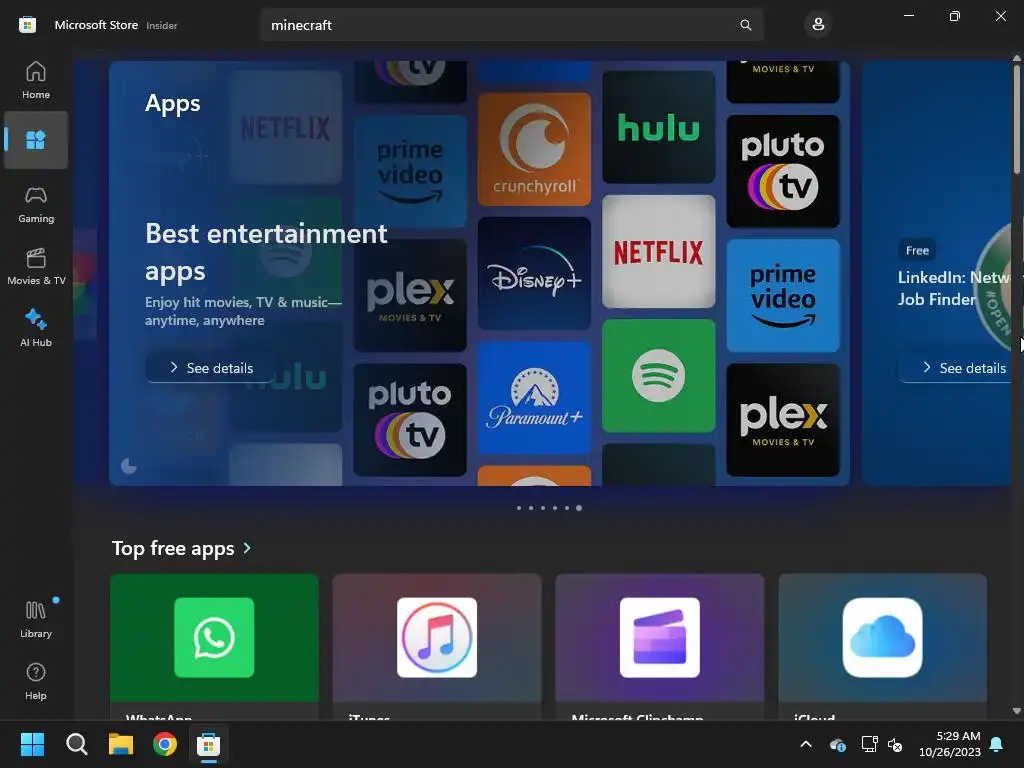Screen dimensions: 1024x768
Task: Click the vertical scrollbar thumb
Action: [x=1017, y=118]
